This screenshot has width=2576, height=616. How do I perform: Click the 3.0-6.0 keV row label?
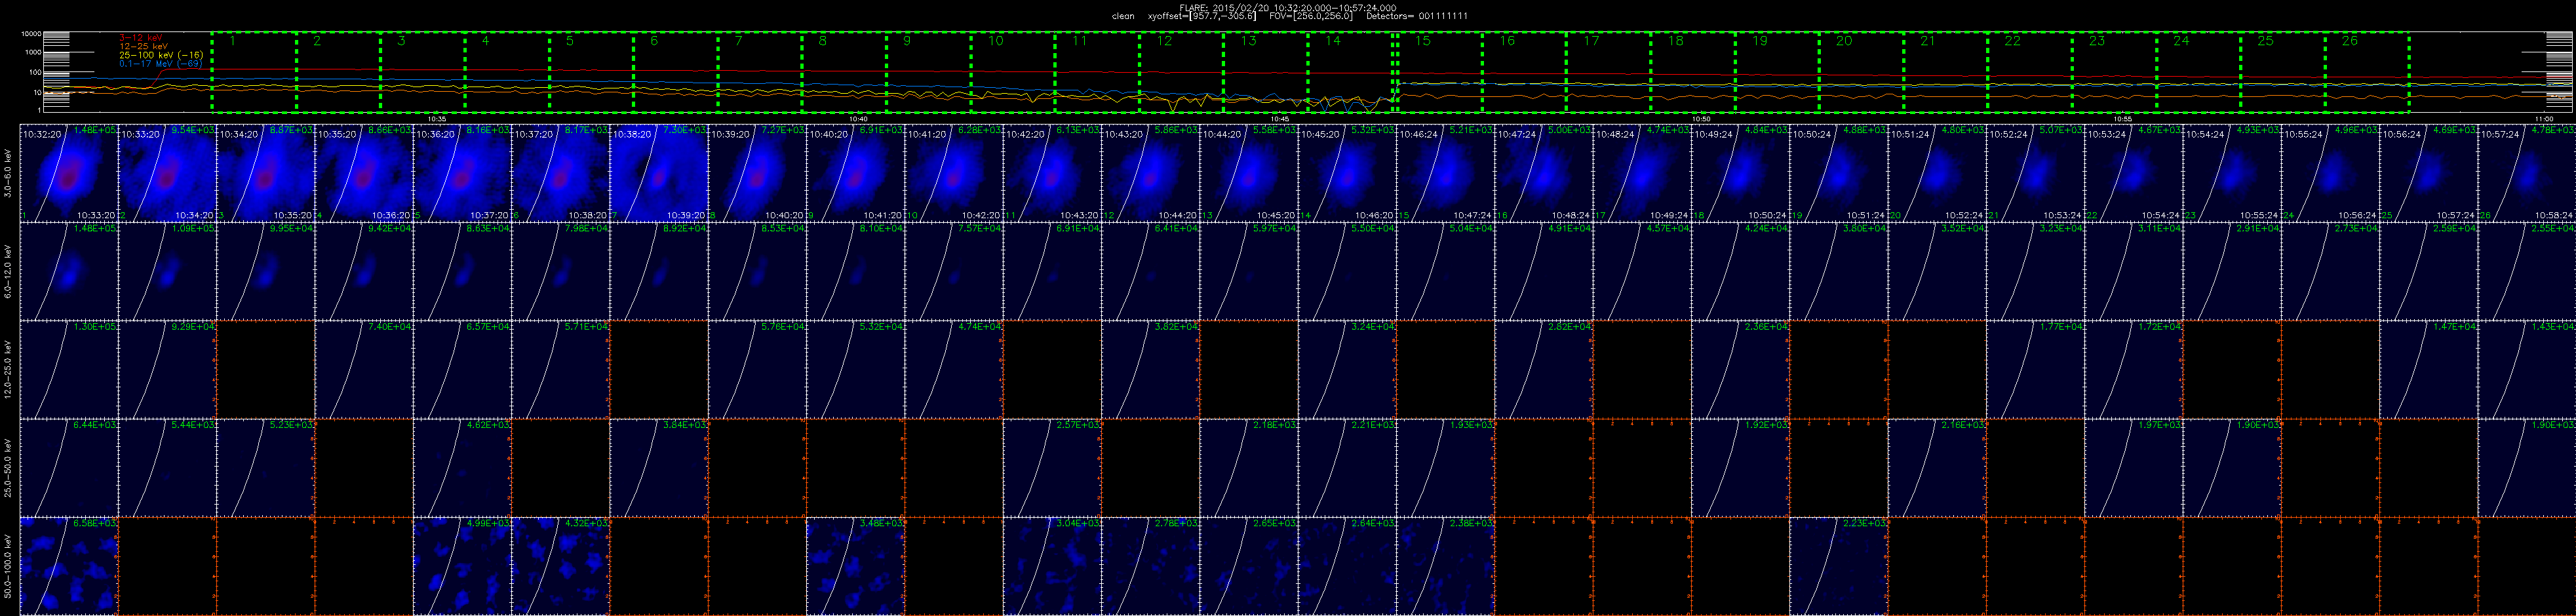(9, 173)
